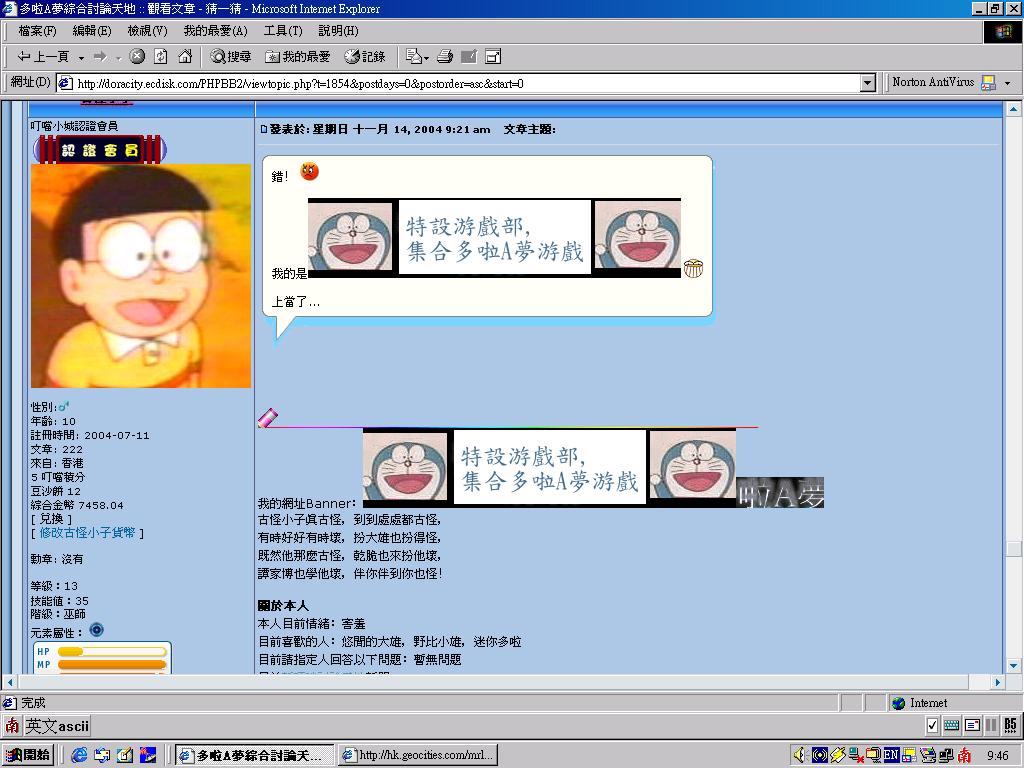Click the B5 encoding button on IME bar

tap(1011, 726)
